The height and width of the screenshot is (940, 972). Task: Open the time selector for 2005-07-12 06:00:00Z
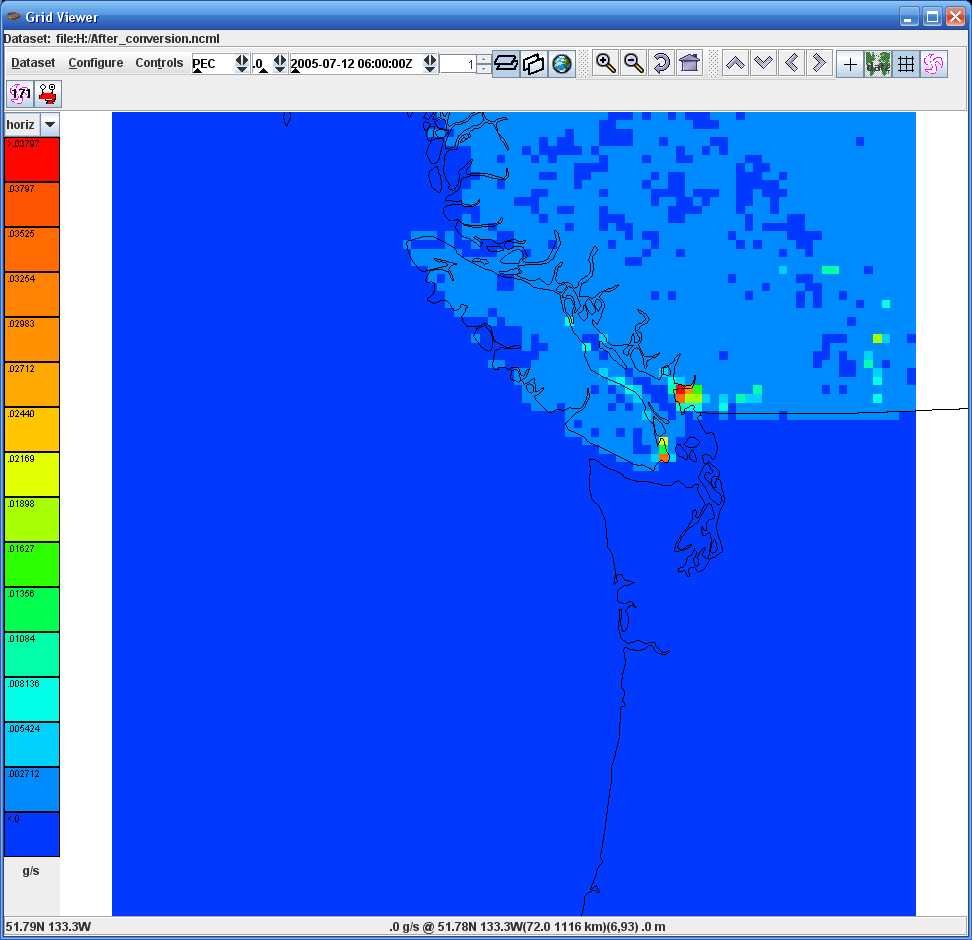[430, 63]
